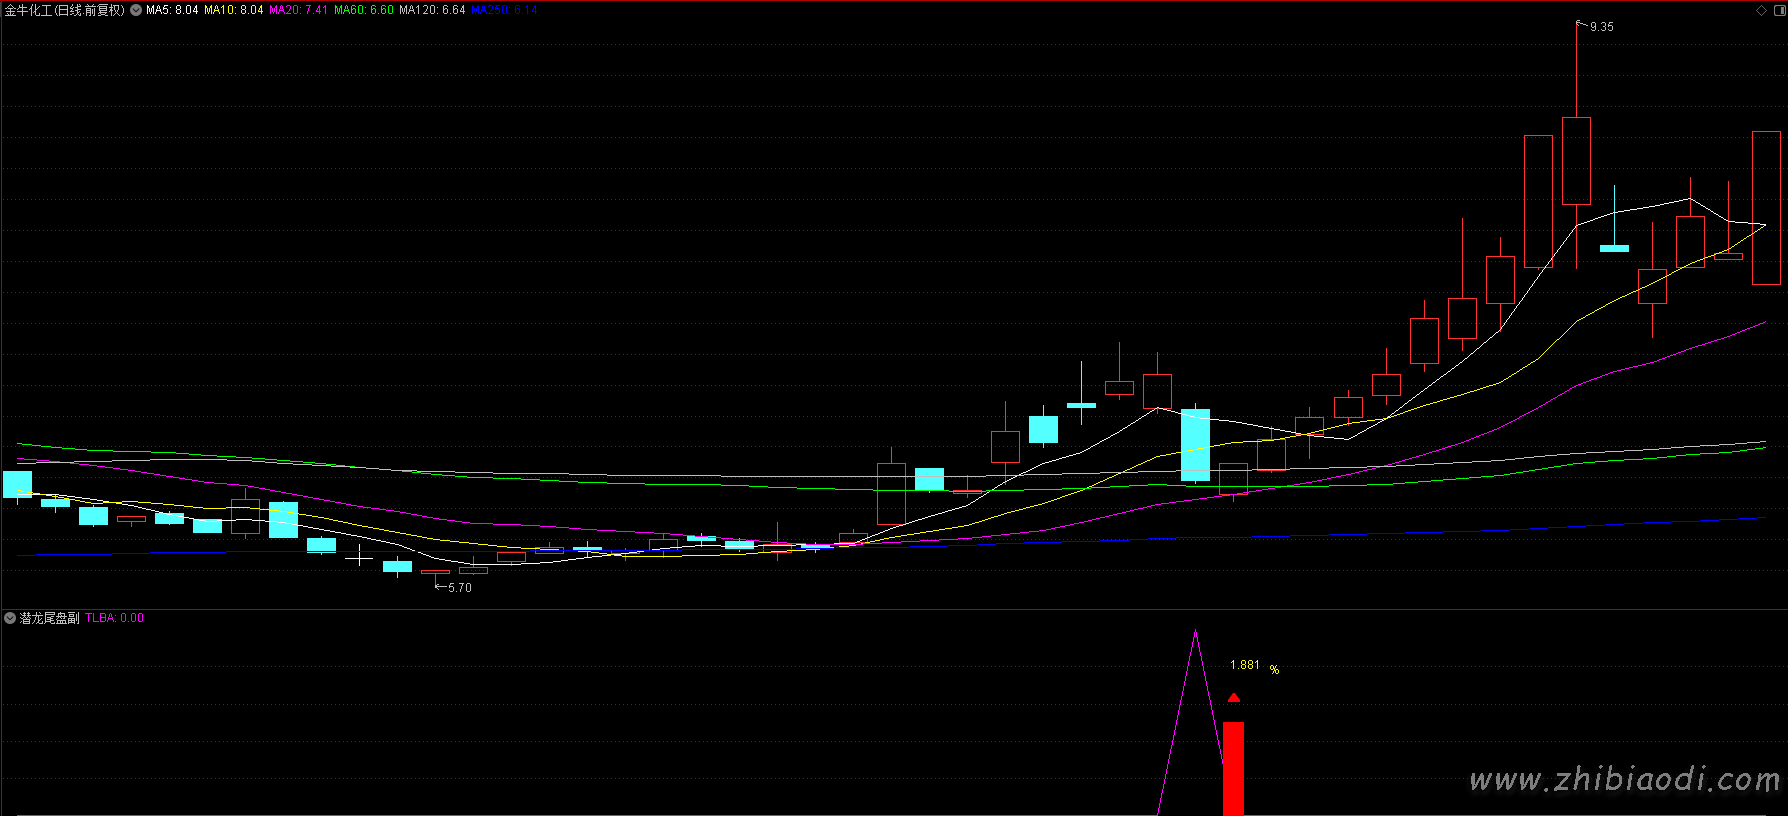Select the MA120: 6.64 legend label
The width and height of the screenshot is (1788, 816).
pyautogui.click(x=432, y=10)
